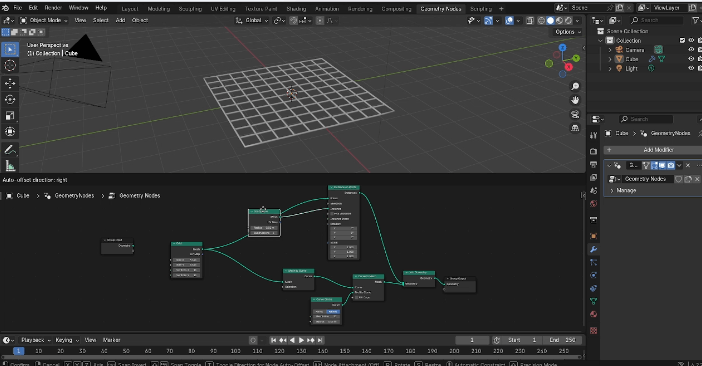This screenshot has width=702, height=366.
Task: Open the Render properties tab
Action: tap(594, 151)
